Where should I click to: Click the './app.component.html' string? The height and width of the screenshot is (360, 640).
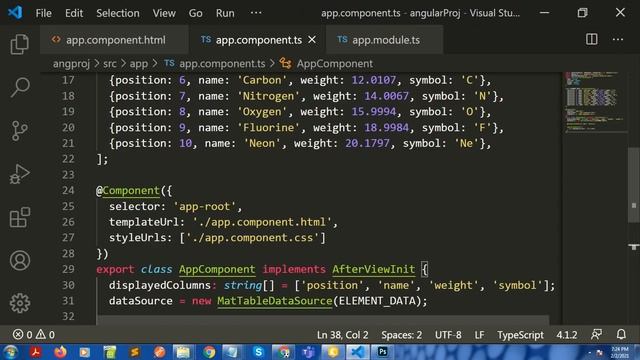coord(262,222)
